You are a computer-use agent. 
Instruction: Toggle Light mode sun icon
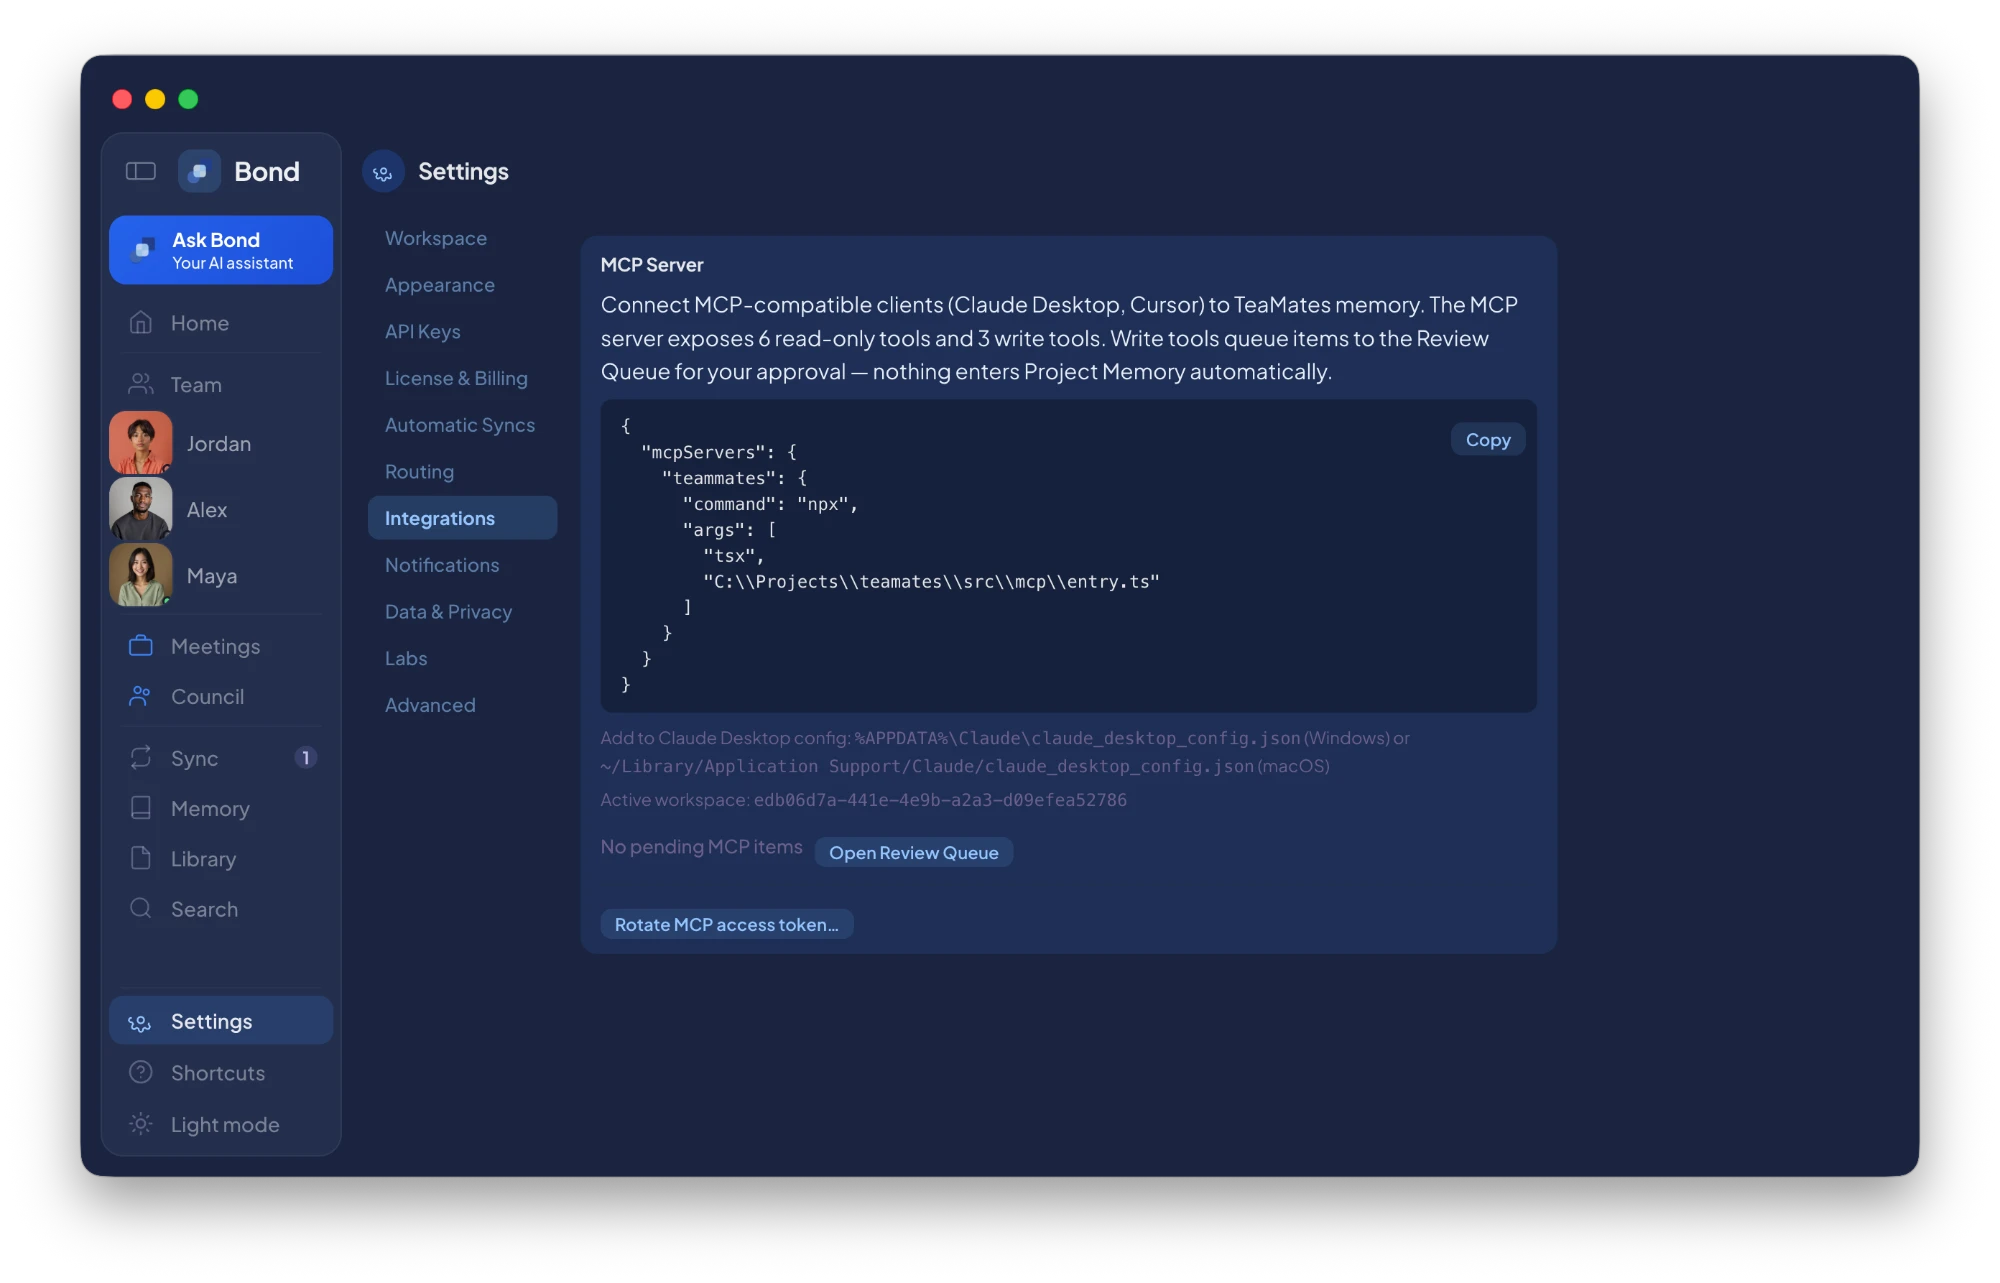pyautogui.click(x=141, y=1124)
